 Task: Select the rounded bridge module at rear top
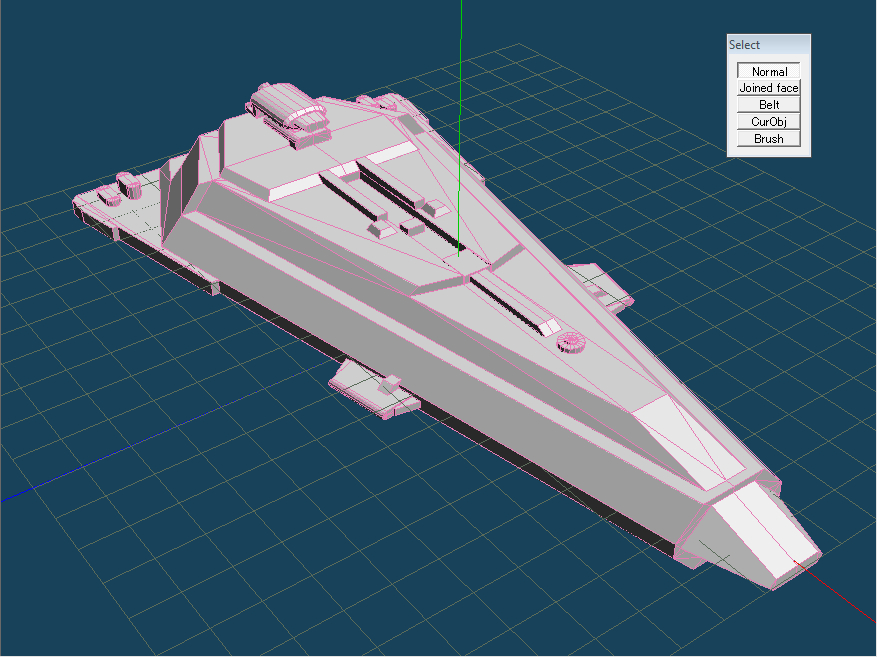point(290,108)
